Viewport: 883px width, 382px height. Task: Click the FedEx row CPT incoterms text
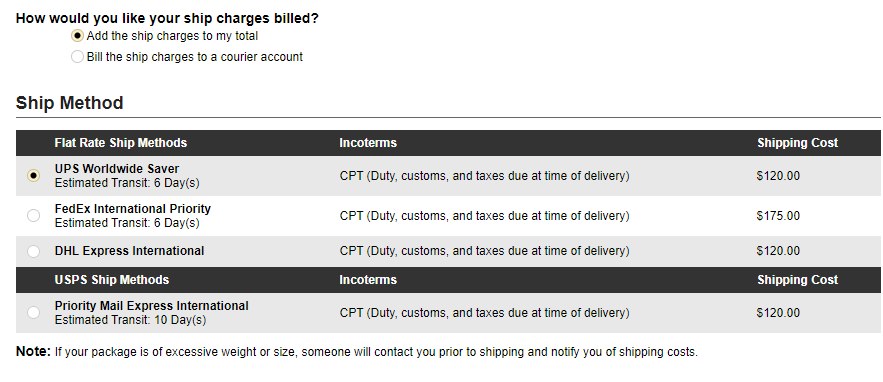485,216
